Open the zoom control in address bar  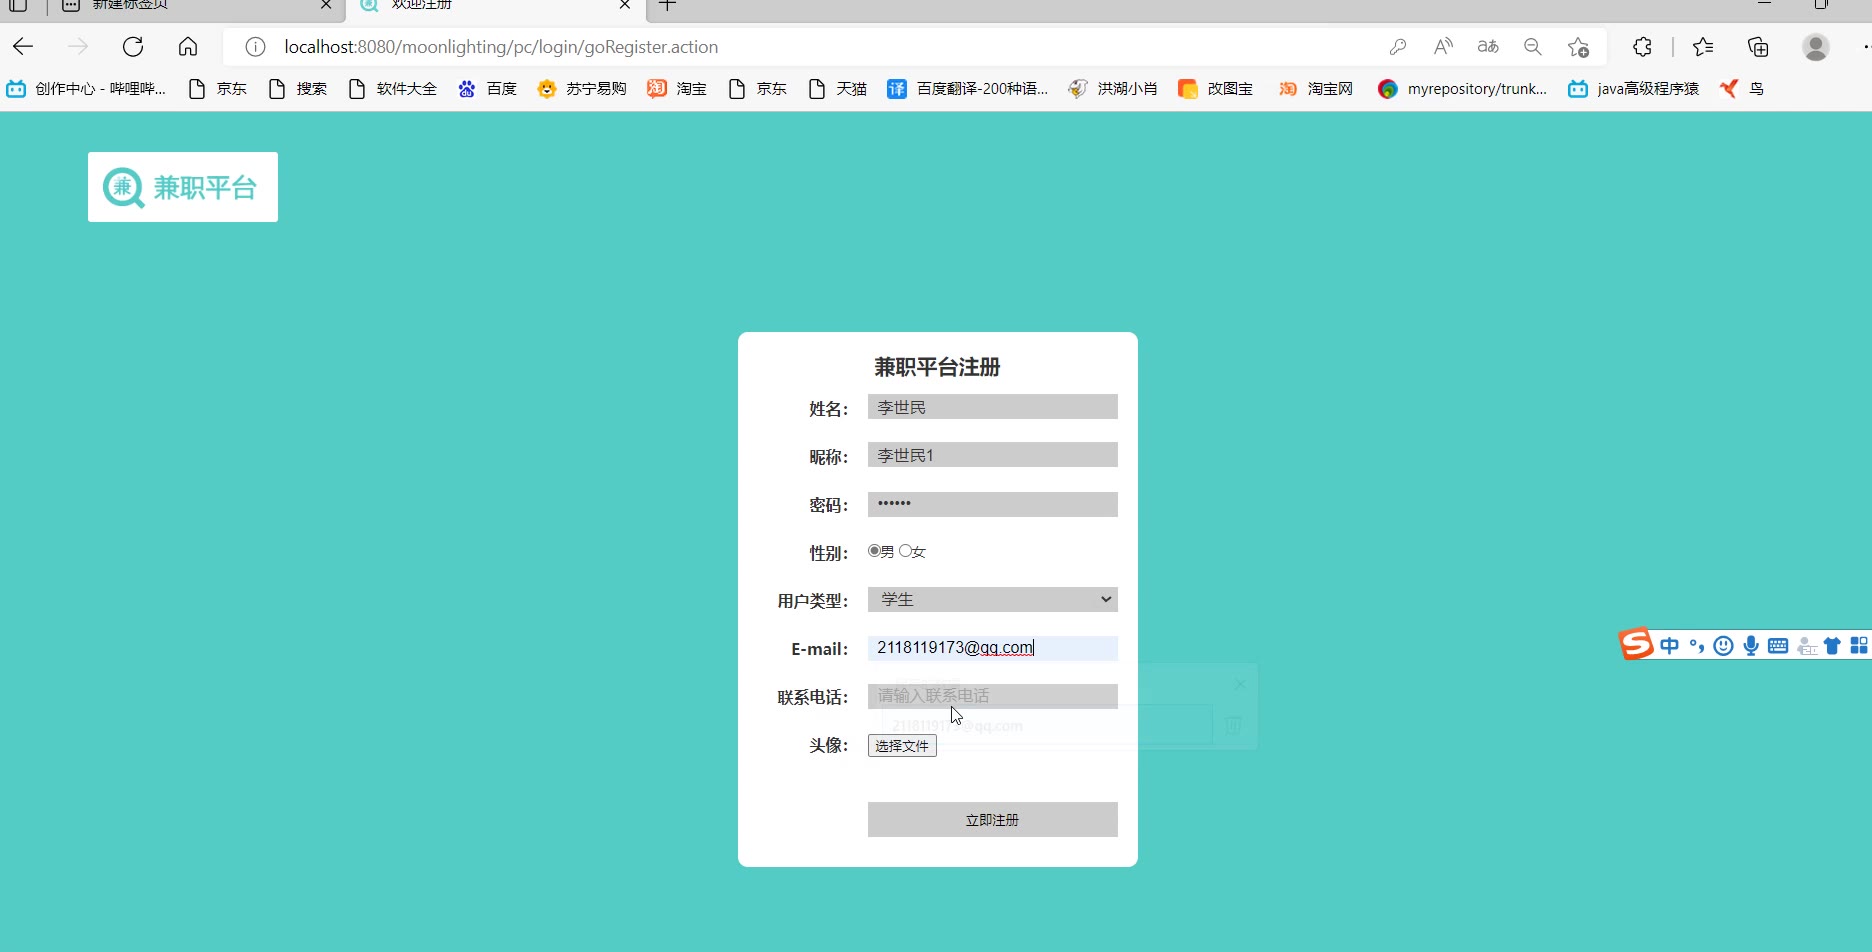pos(1533,47)
